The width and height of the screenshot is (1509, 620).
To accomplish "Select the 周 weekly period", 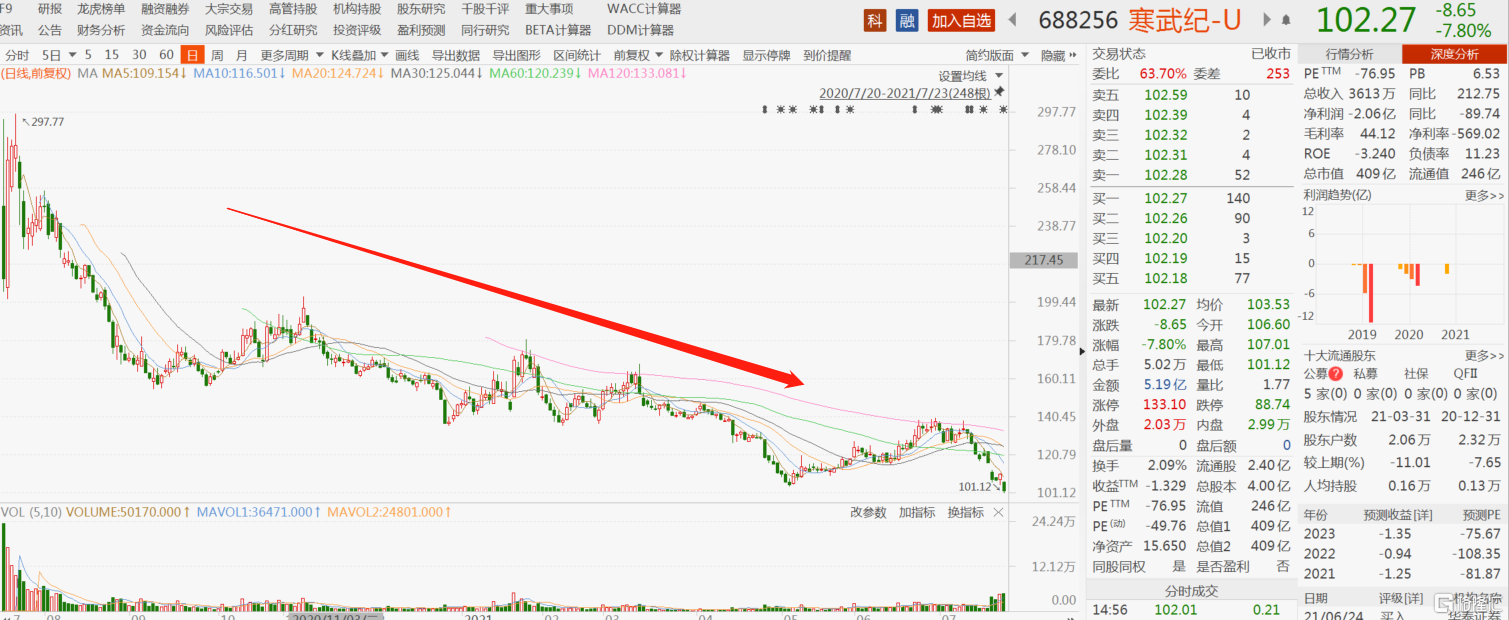I will pyautogui.click(x=217, y=56).
